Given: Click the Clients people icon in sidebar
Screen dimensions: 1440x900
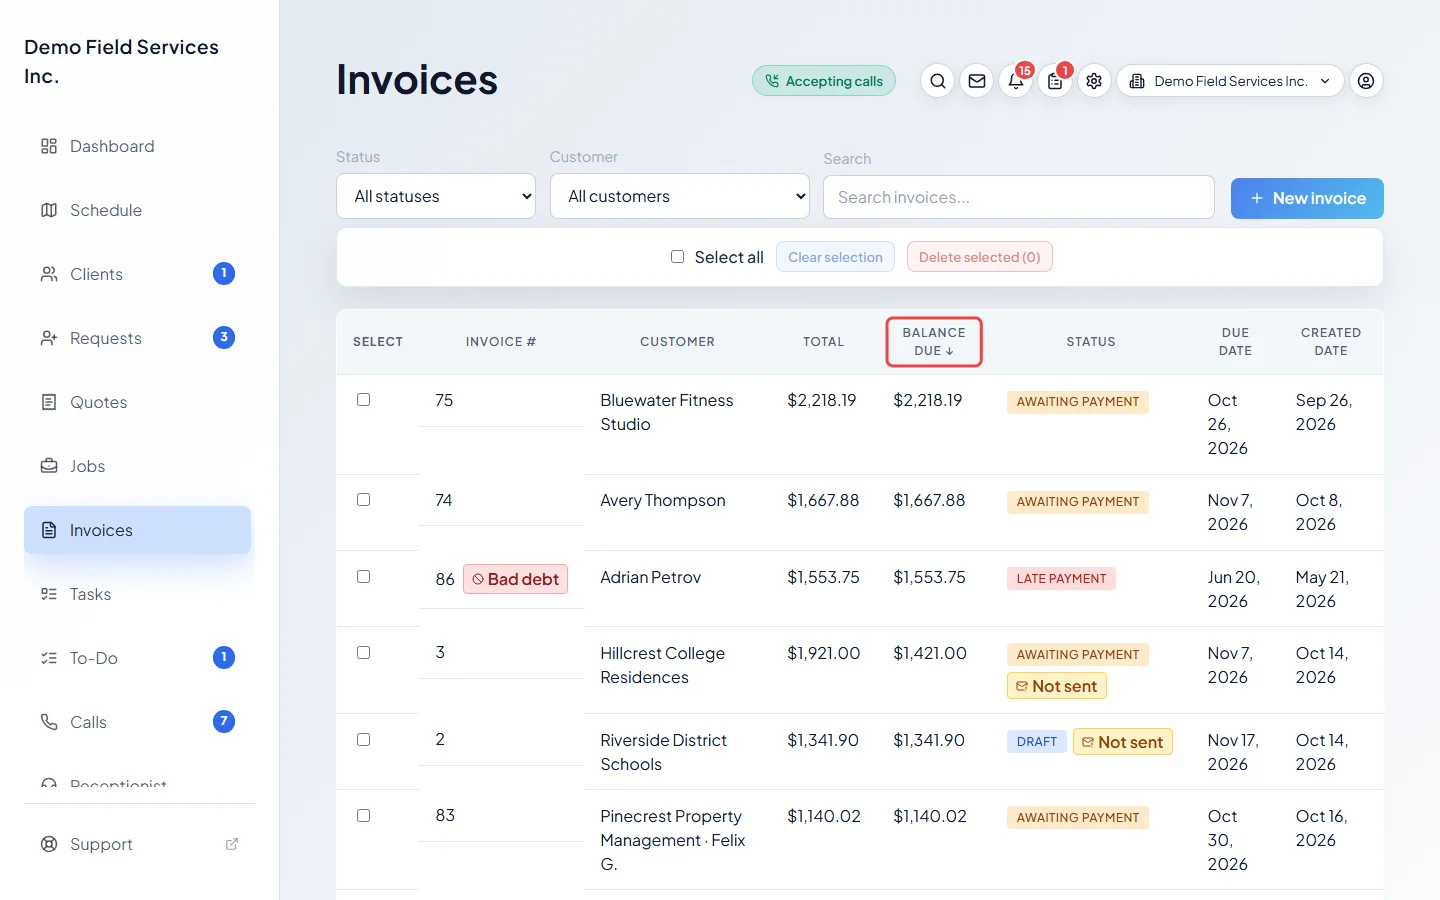Looking at the screenshot, I should 49,274.
